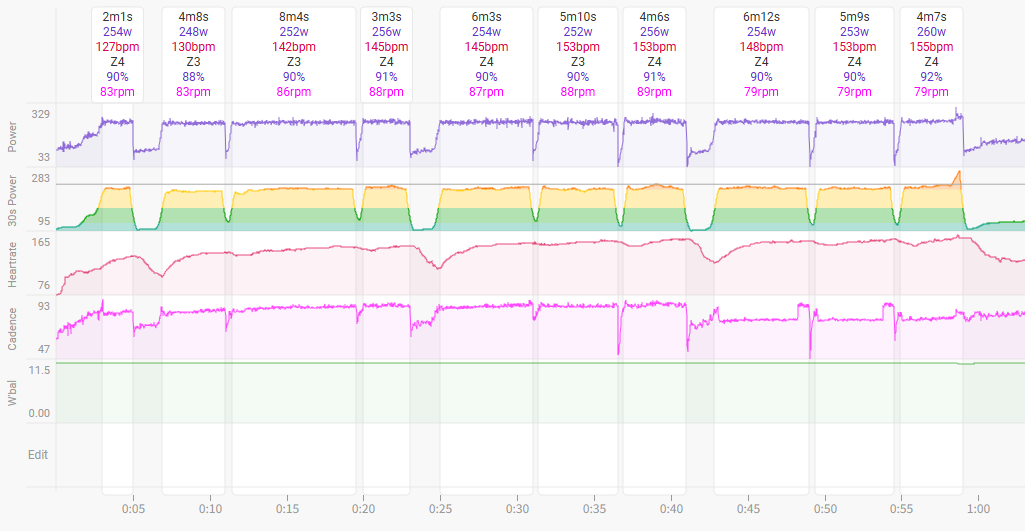This screenshot has height=531, width=1025.
Task: Click the 92% intensity value
Action: (x=932, y=77)
